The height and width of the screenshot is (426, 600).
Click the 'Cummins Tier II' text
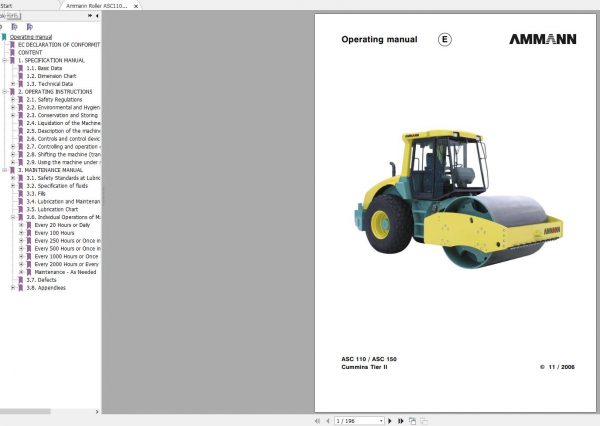point(364,367)
